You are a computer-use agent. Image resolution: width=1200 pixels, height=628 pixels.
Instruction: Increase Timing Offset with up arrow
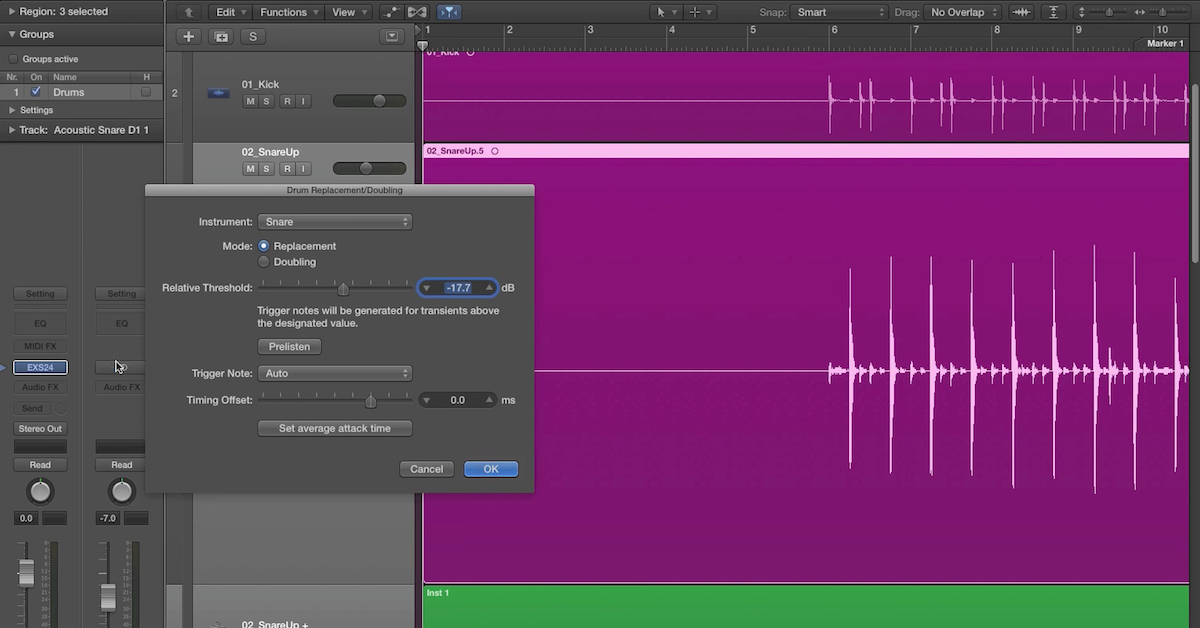point(489,400)
